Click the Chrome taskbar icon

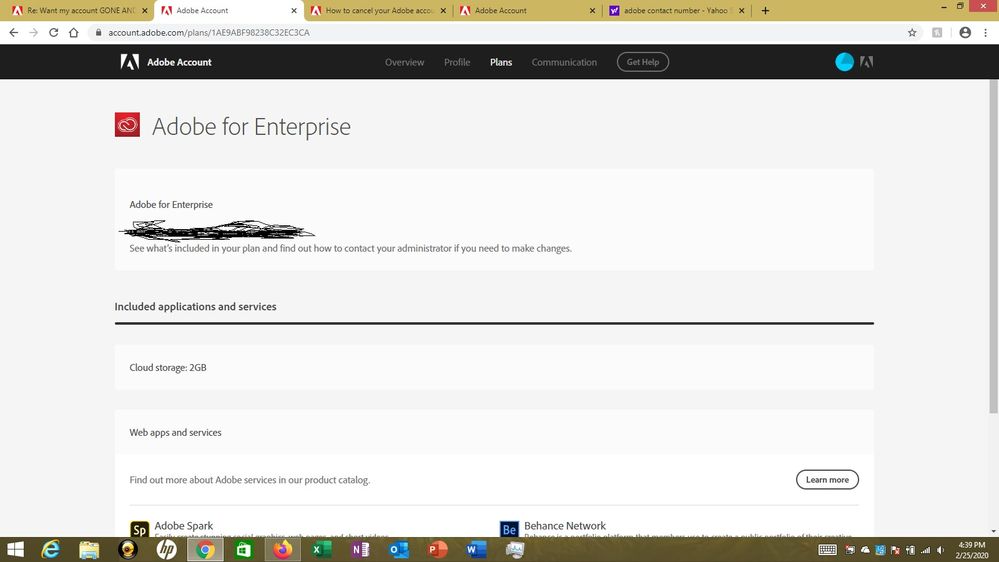[x=205, y=549]
